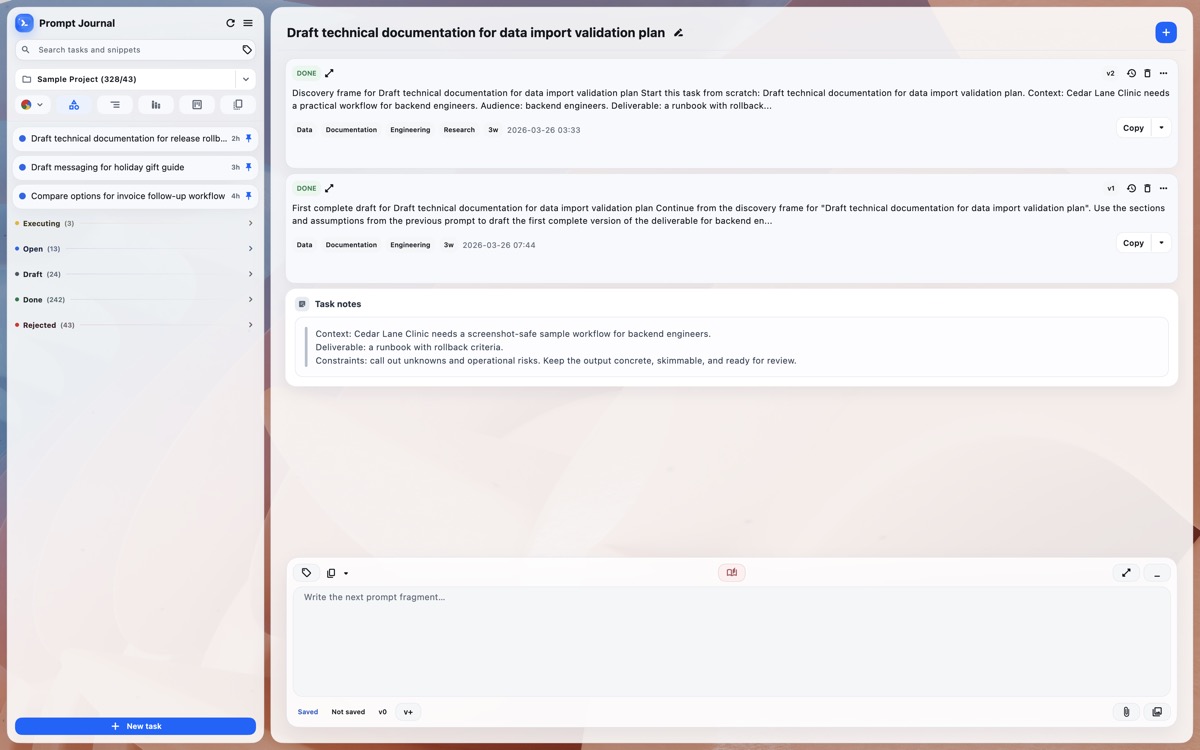
Task: Select the shapes category view icon
Action: (74, 104)
